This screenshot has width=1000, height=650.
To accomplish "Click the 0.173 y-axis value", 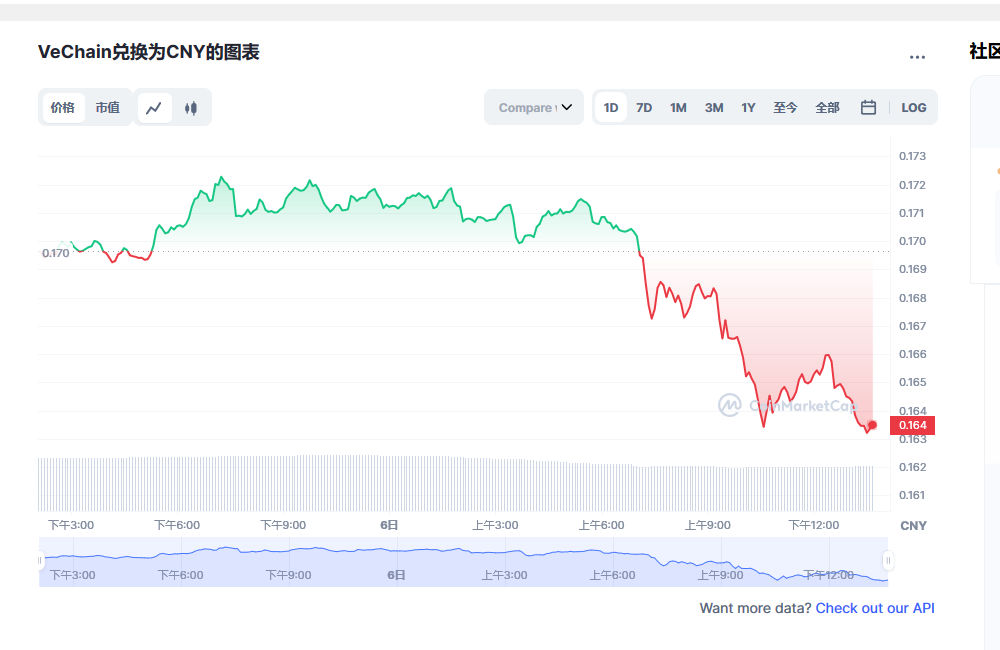I will (x=912, y=156).
